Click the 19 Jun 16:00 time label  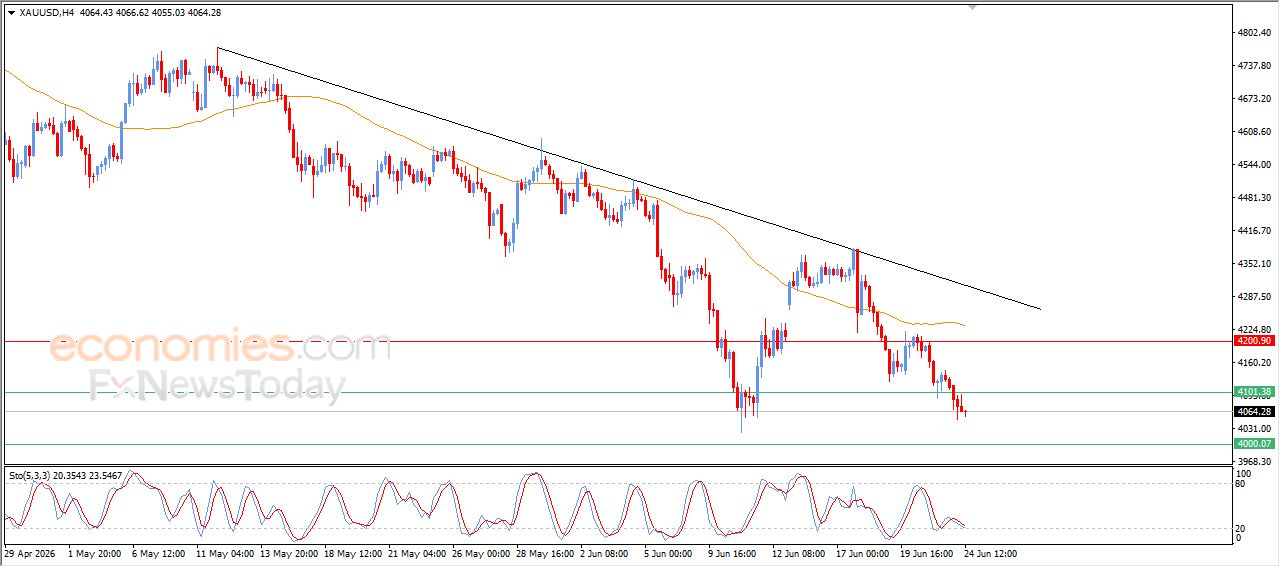927,553
